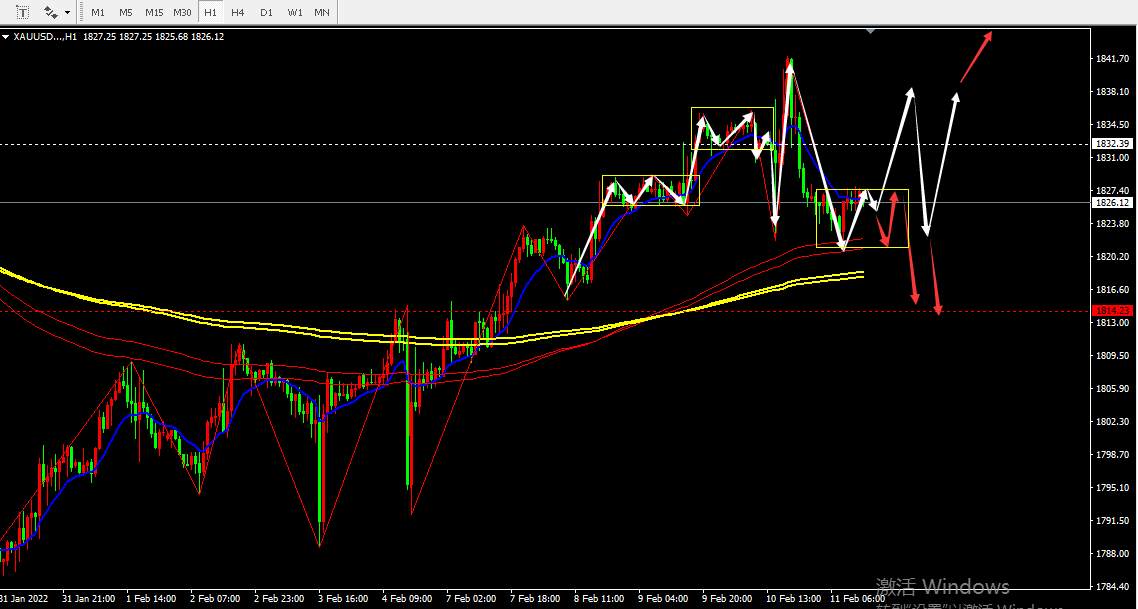Open the arrows tool dropdown arrow
The image size is (1138, 609).
[x=67, y=12]
